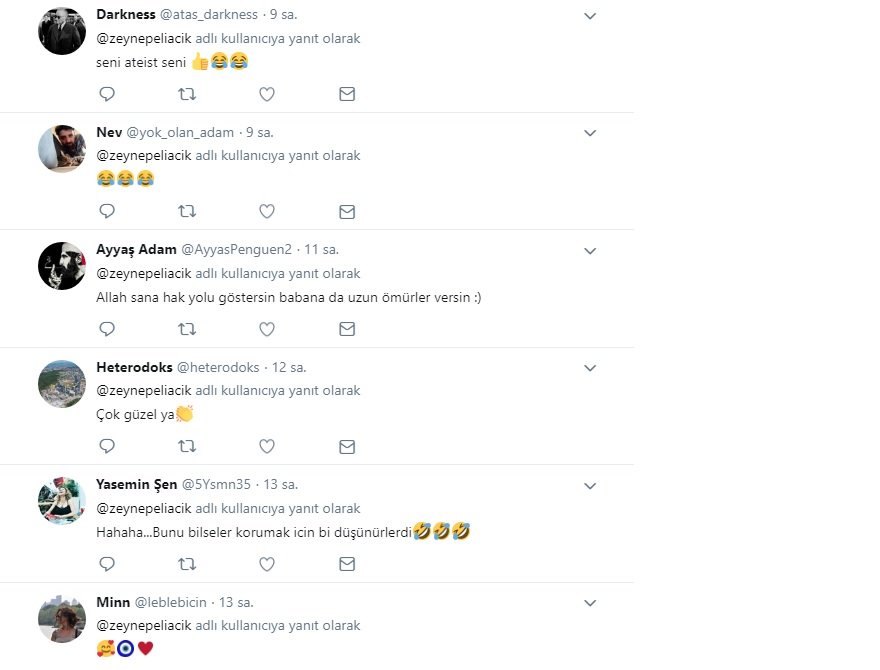The image size is (880, 670).
Task: Expand the options chevron on Darkness's tweet
Action: pos(590,15)
